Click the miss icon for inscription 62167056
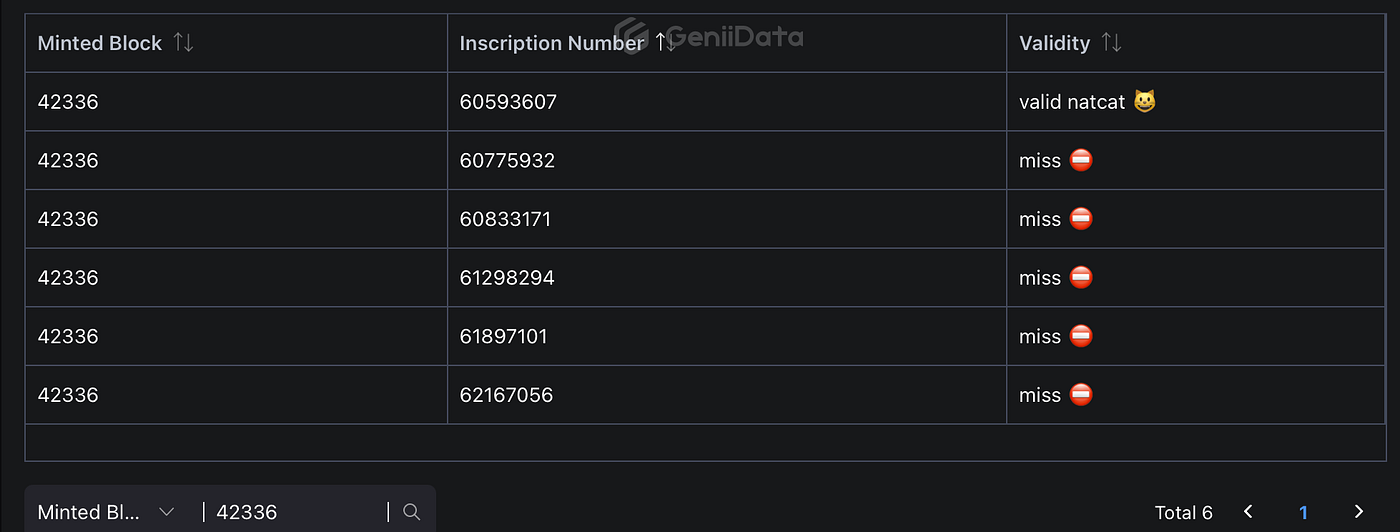This screenshot has height=532, width=1400. [1081, 394]
